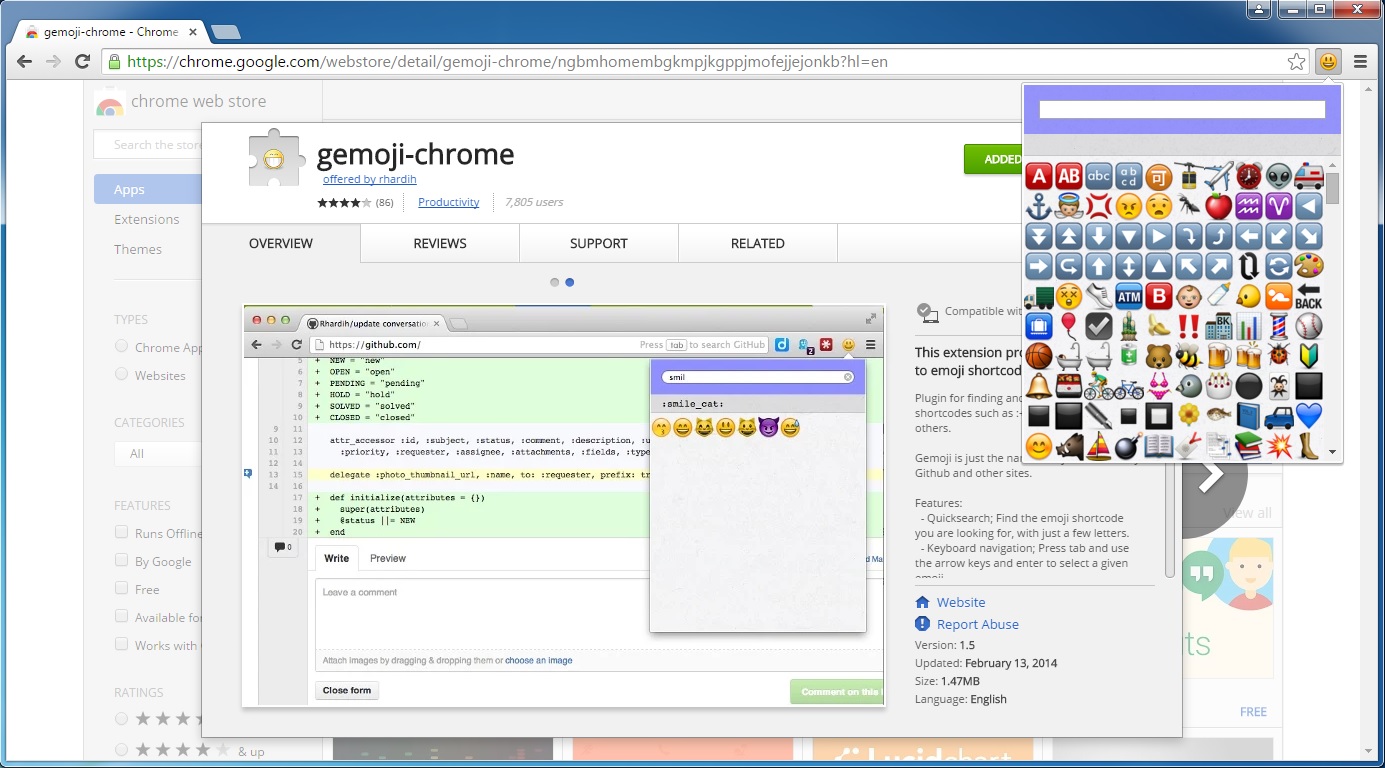This screenshot has width=1385, height=768.
Task: Enable the Runs Offline filter
Action: point(121,533)
